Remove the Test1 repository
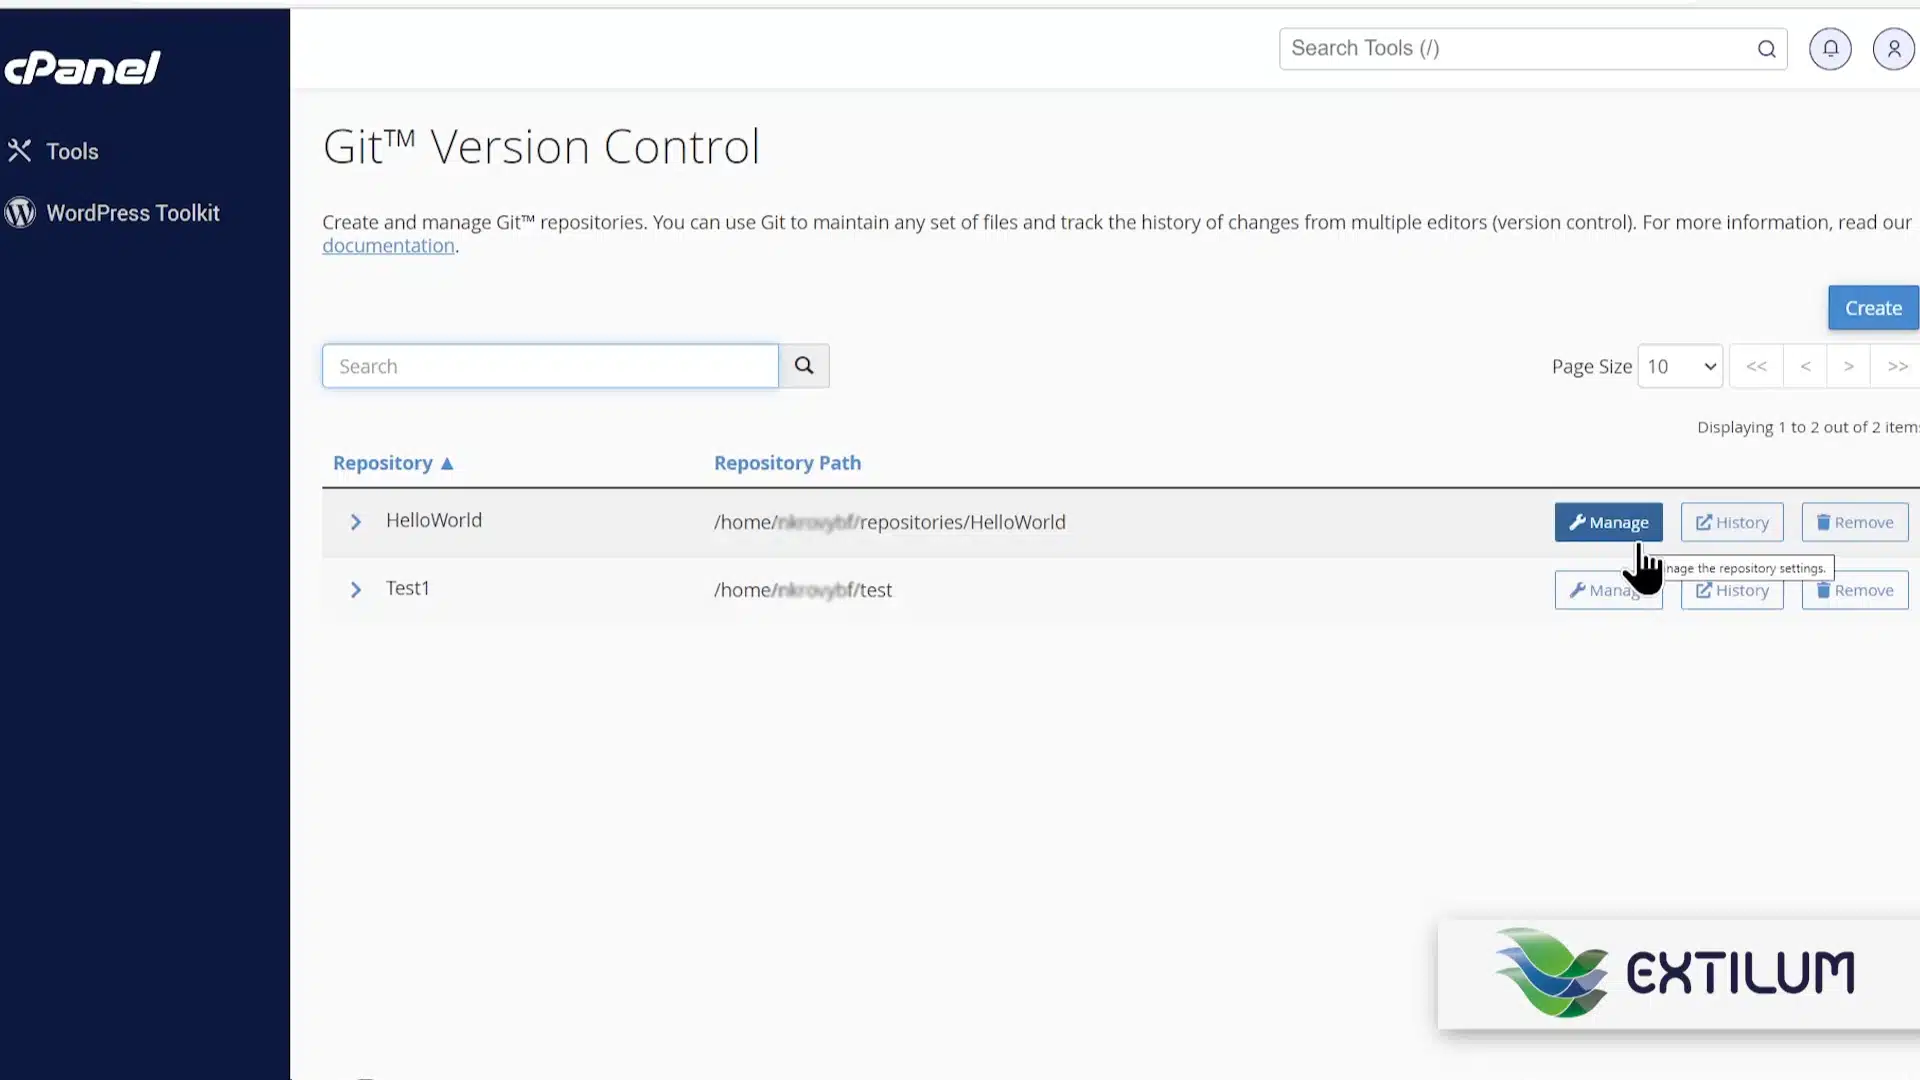The height and width of the screenshot is (1080, 1920). (1855, 590)
